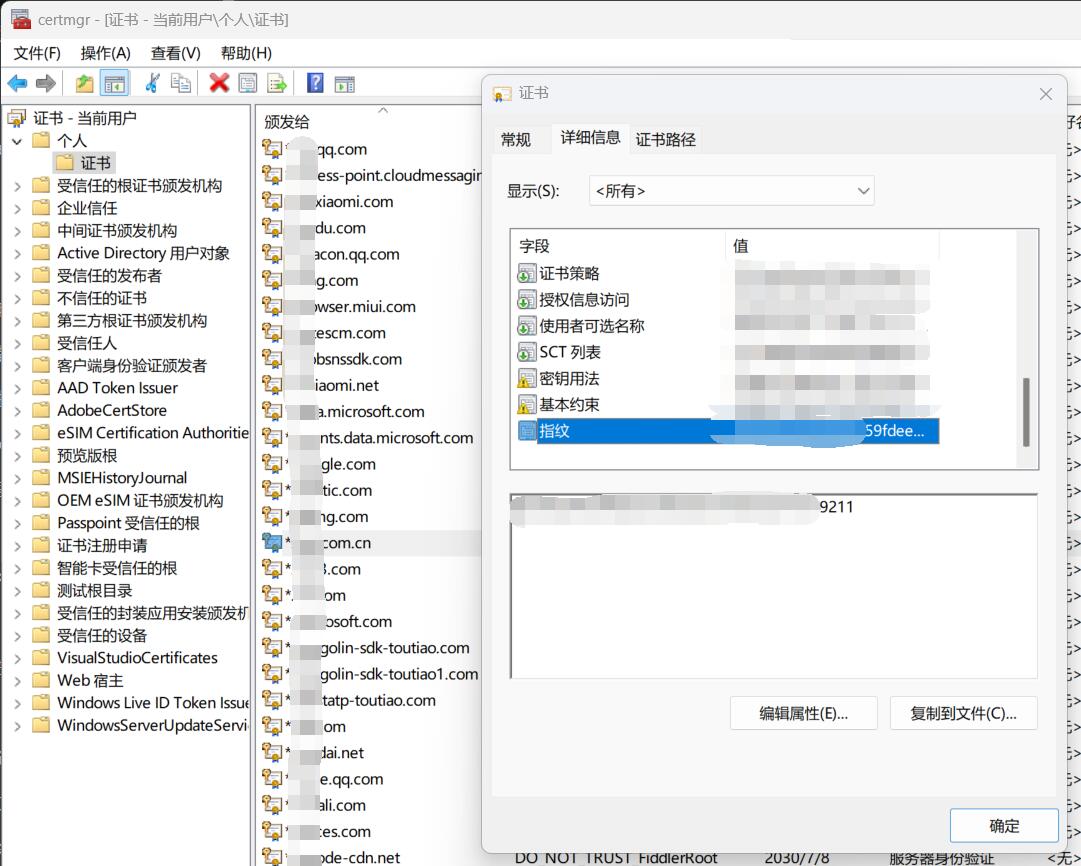Click the Cut scissors toolbar icon
Viewport: 1081px width, 866px height.
pyautogui.click(x=153, y=83)
